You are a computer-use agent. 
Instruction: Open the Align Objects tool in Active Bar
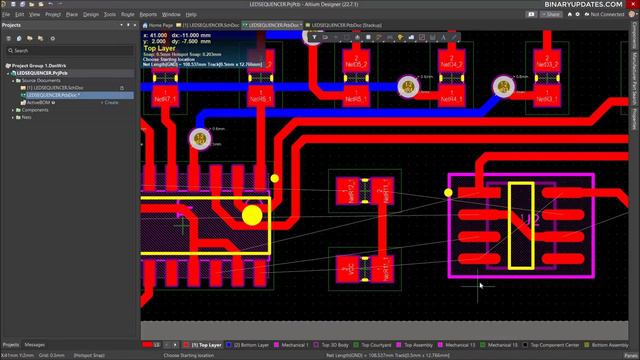click(x=358, y=37)
